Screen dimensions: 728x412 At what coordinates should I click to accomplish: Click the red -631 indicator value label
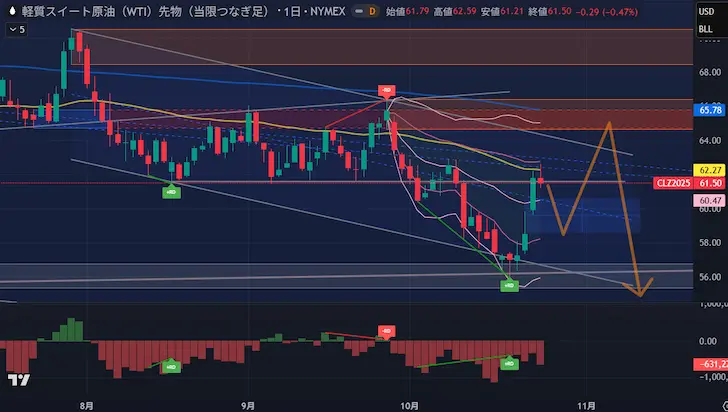click(710, 364)
